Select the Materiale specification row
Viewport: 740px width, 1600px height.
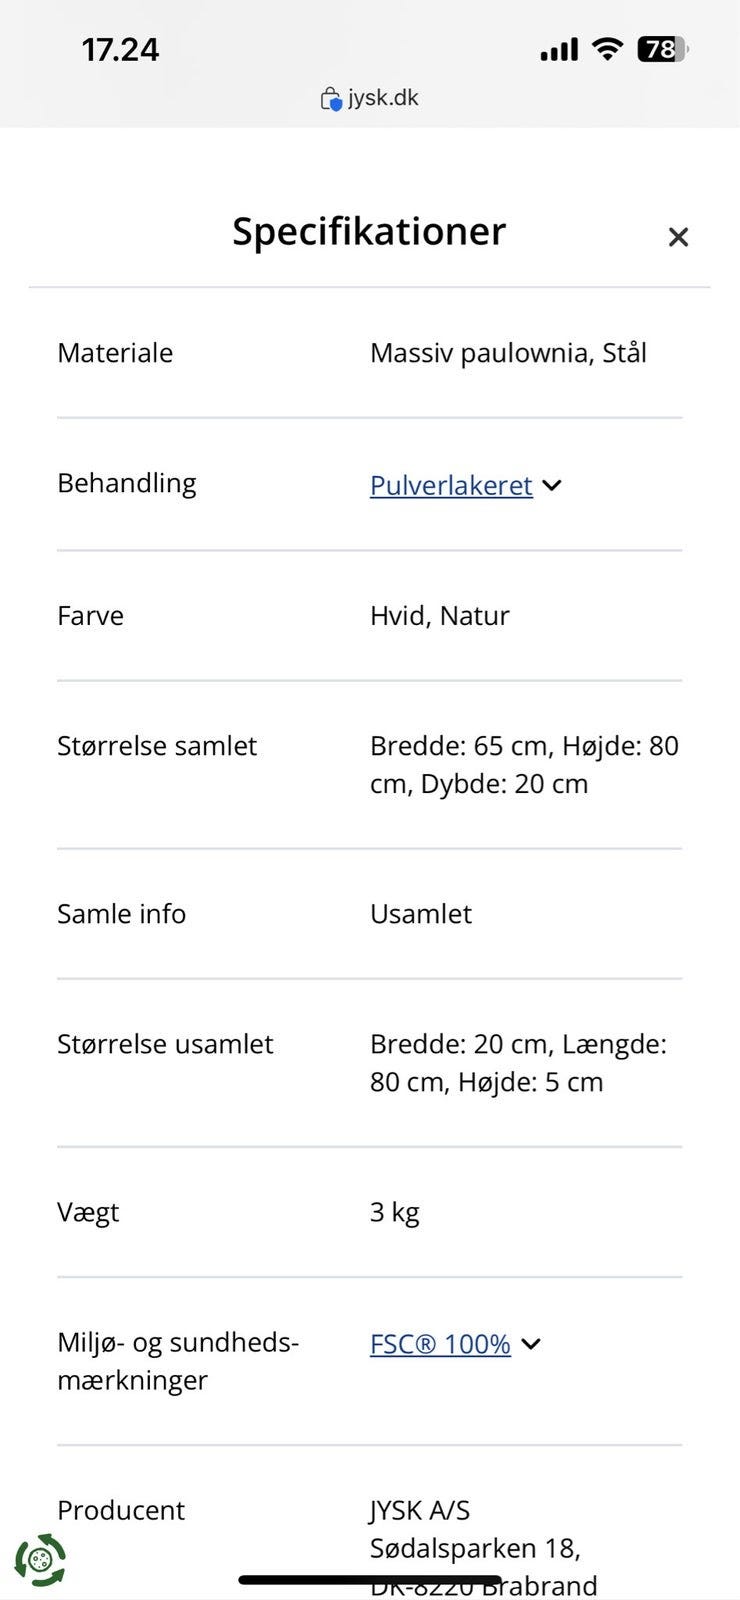pyautogui.click(x=369, y=352)
